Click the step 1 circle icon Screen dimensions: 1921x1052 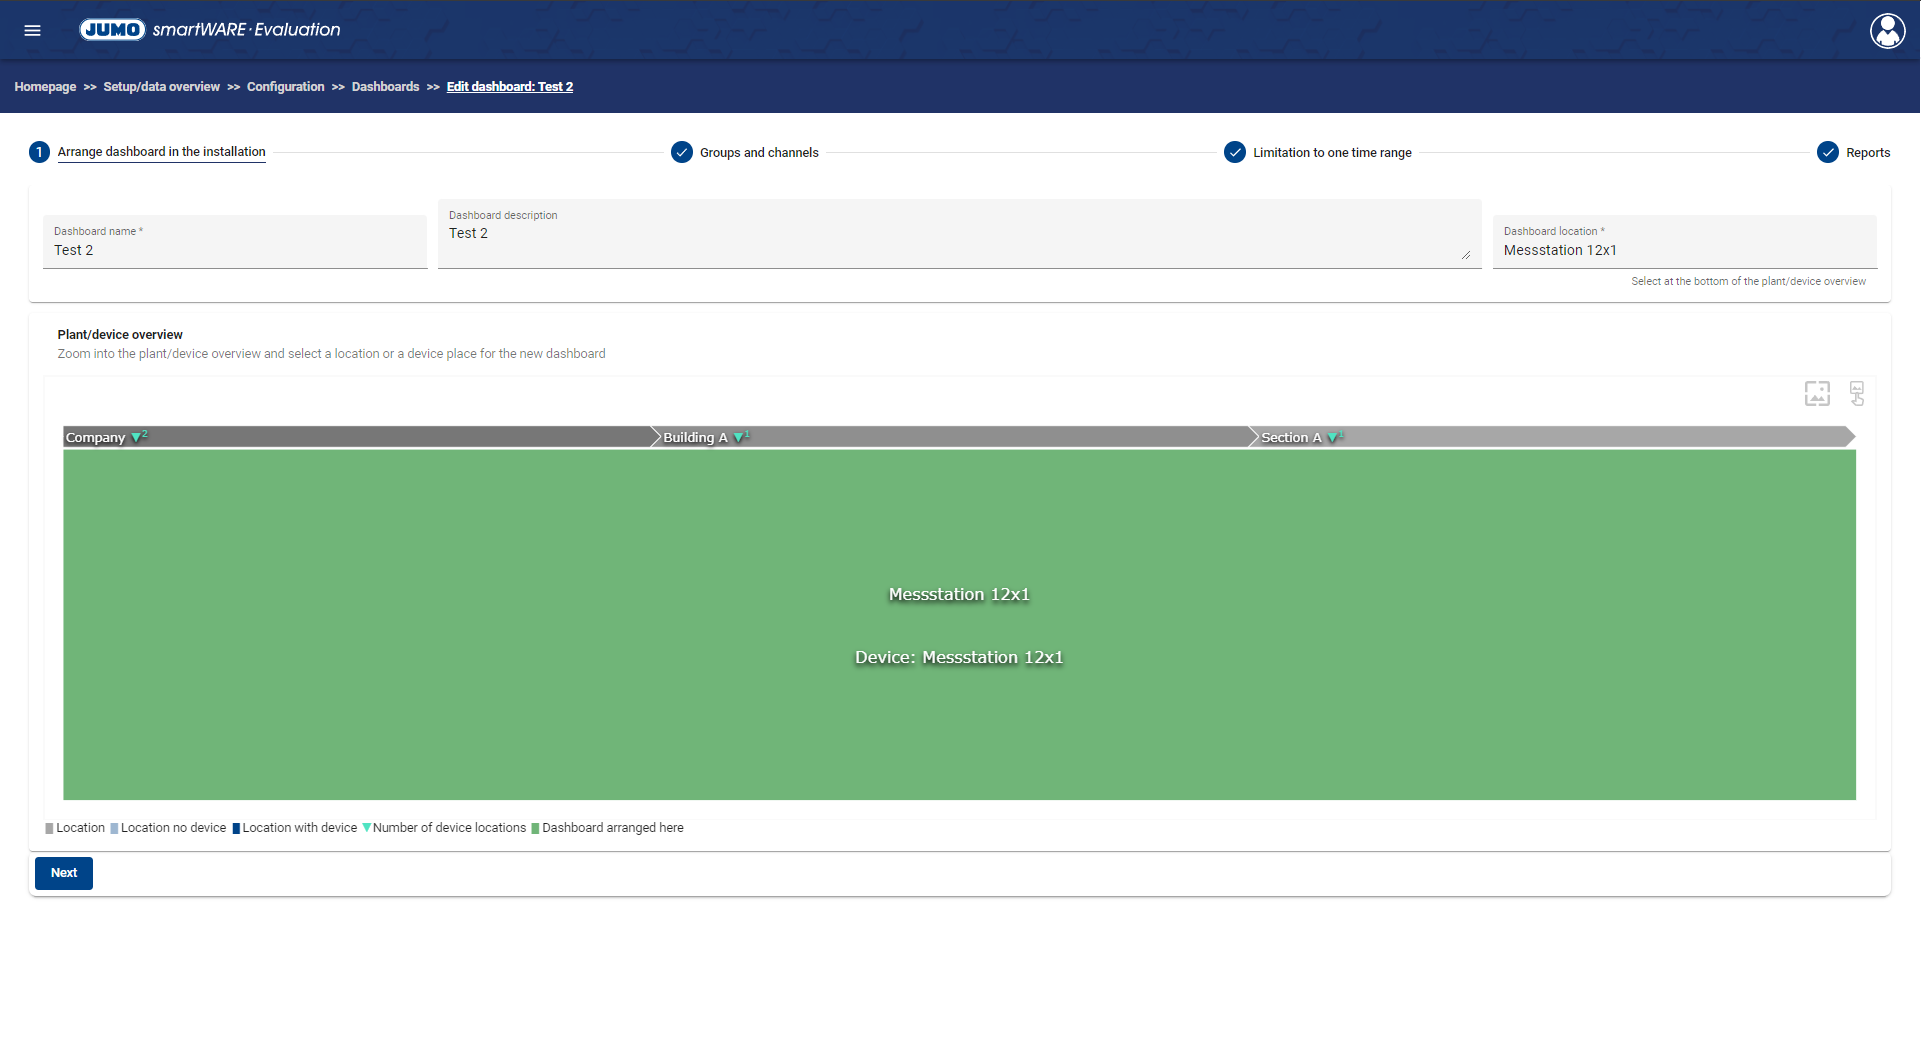pyautogui.click(x=39, y=152)
